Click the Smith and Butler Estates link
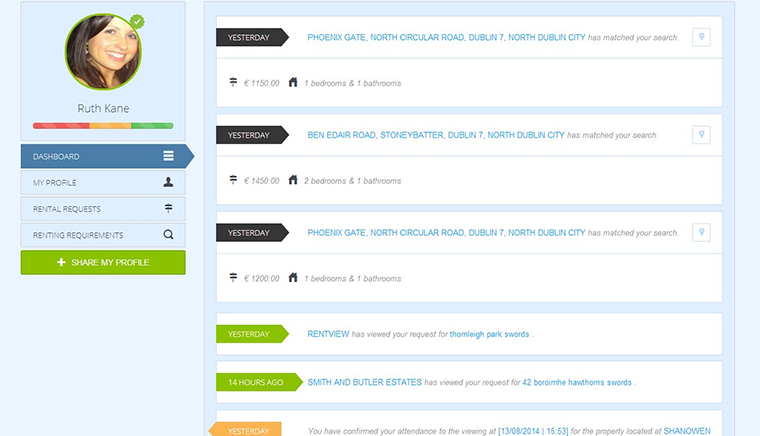Viewport: 760px width, 436px height. click(x=364, y=382)
